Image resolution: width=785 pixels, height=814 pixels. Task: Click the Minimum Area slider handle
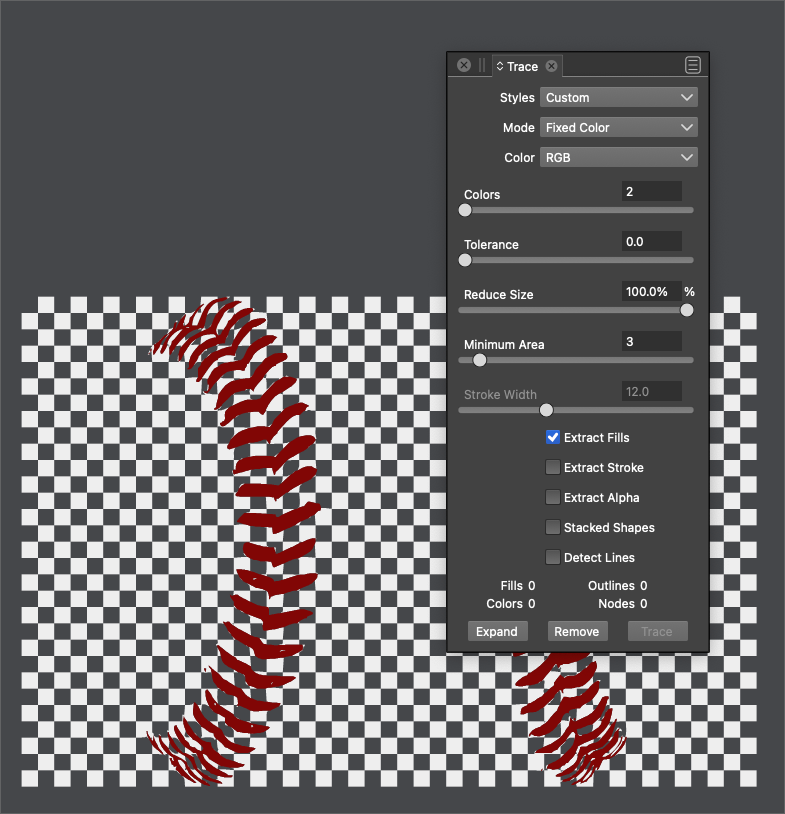pyautogui.click(x=479, y=360)
